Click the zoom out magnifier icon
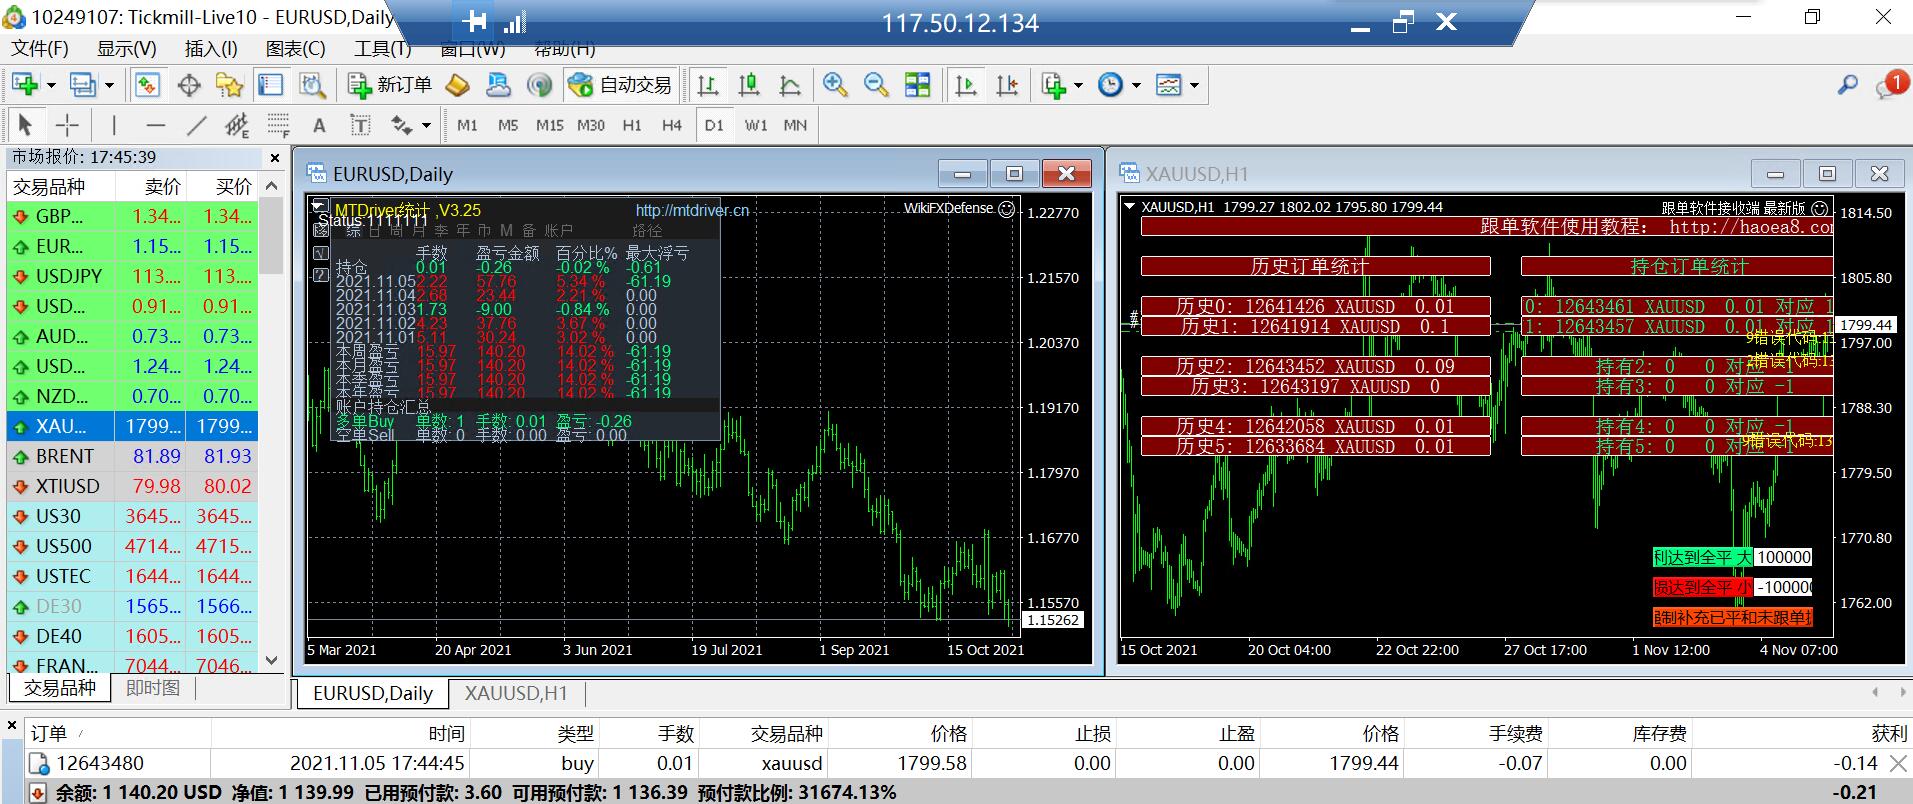This screenshot has width=1913, height=804. [876, 85]
